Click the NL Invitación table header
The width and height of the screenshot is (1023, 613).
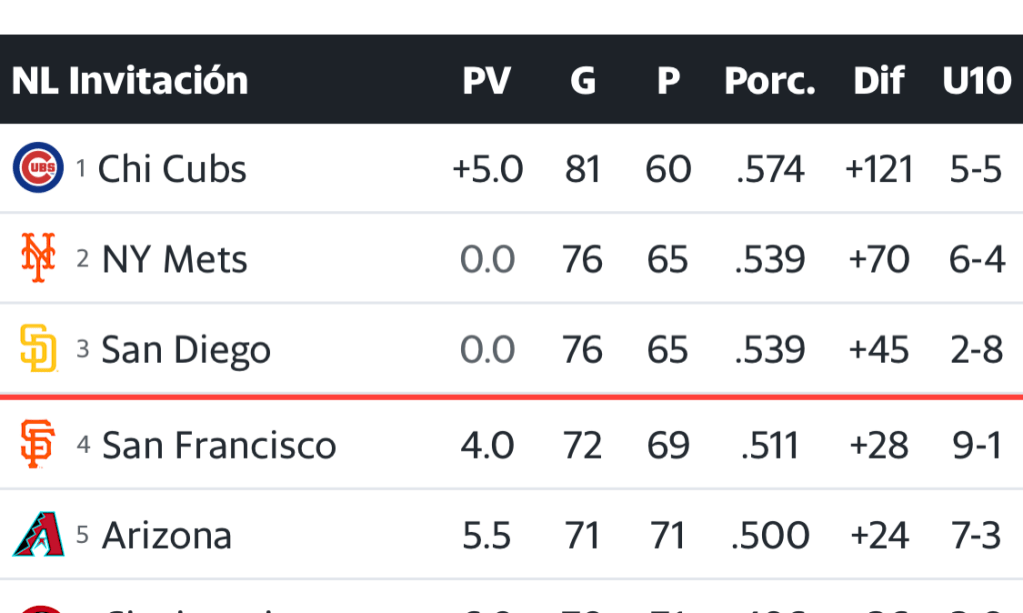point(130,80)
